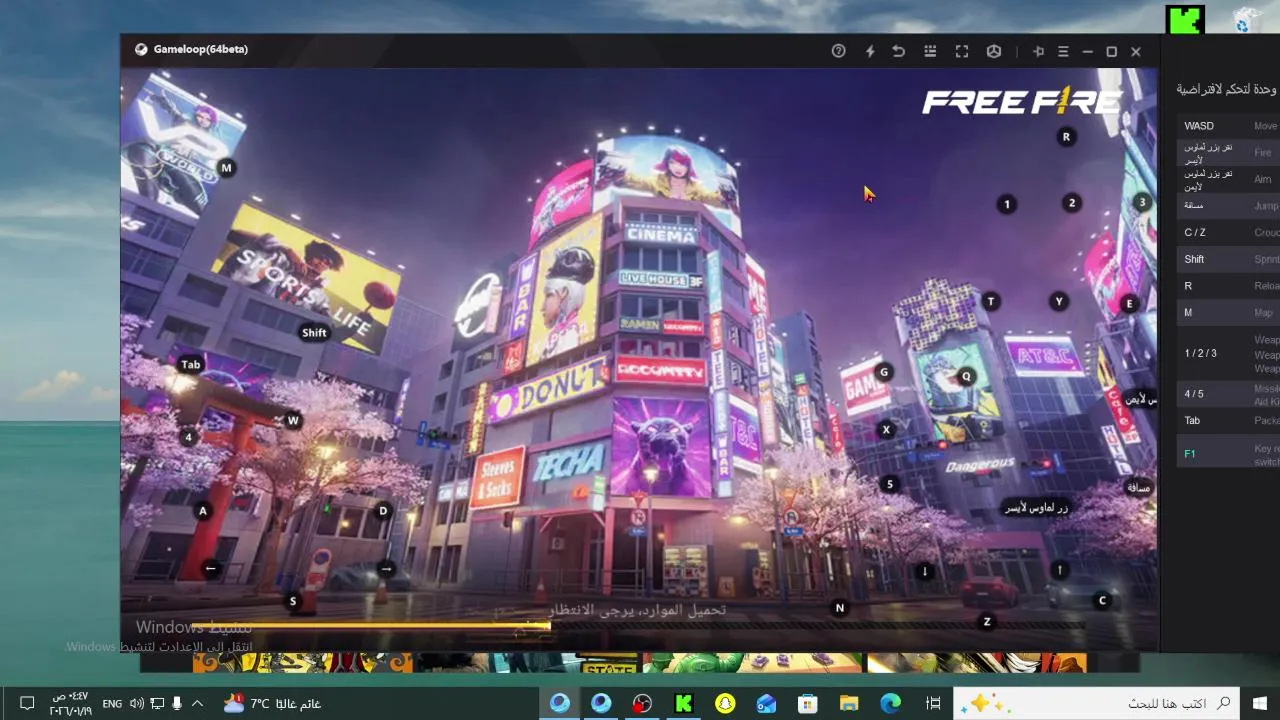Open File Explorer from the taskbar
1280x720 pixels.
[849, 704]
